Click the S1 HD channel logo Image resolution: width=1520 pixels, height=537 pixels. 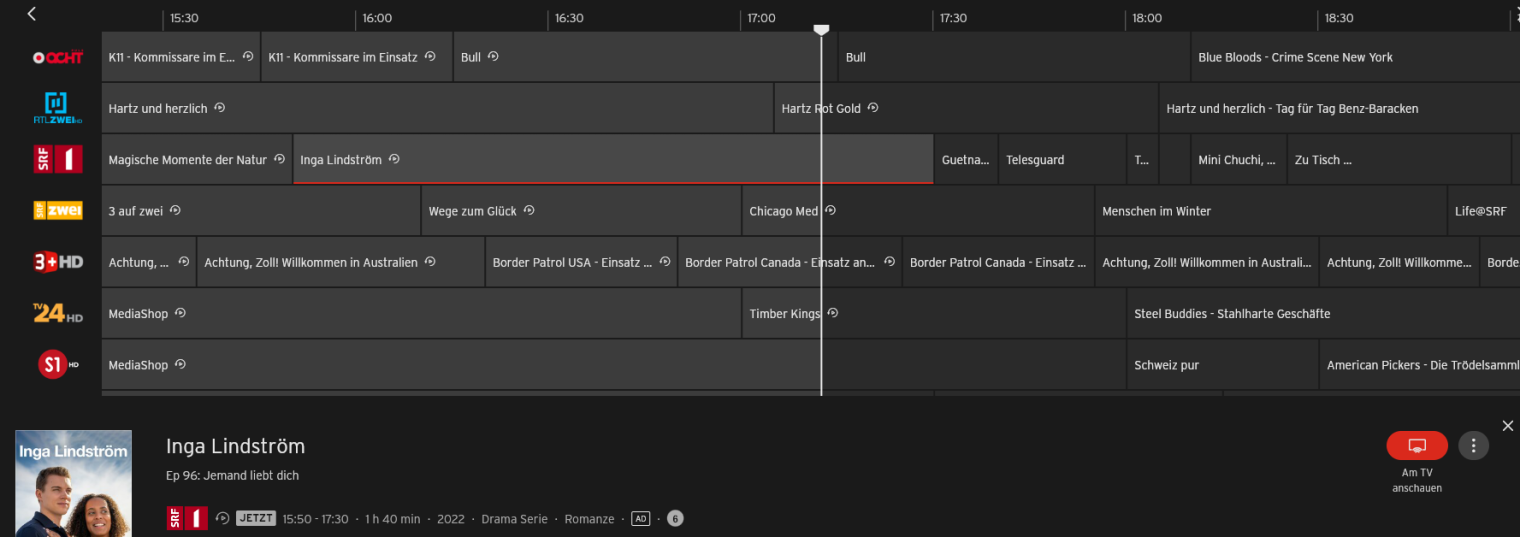[57, 365]
